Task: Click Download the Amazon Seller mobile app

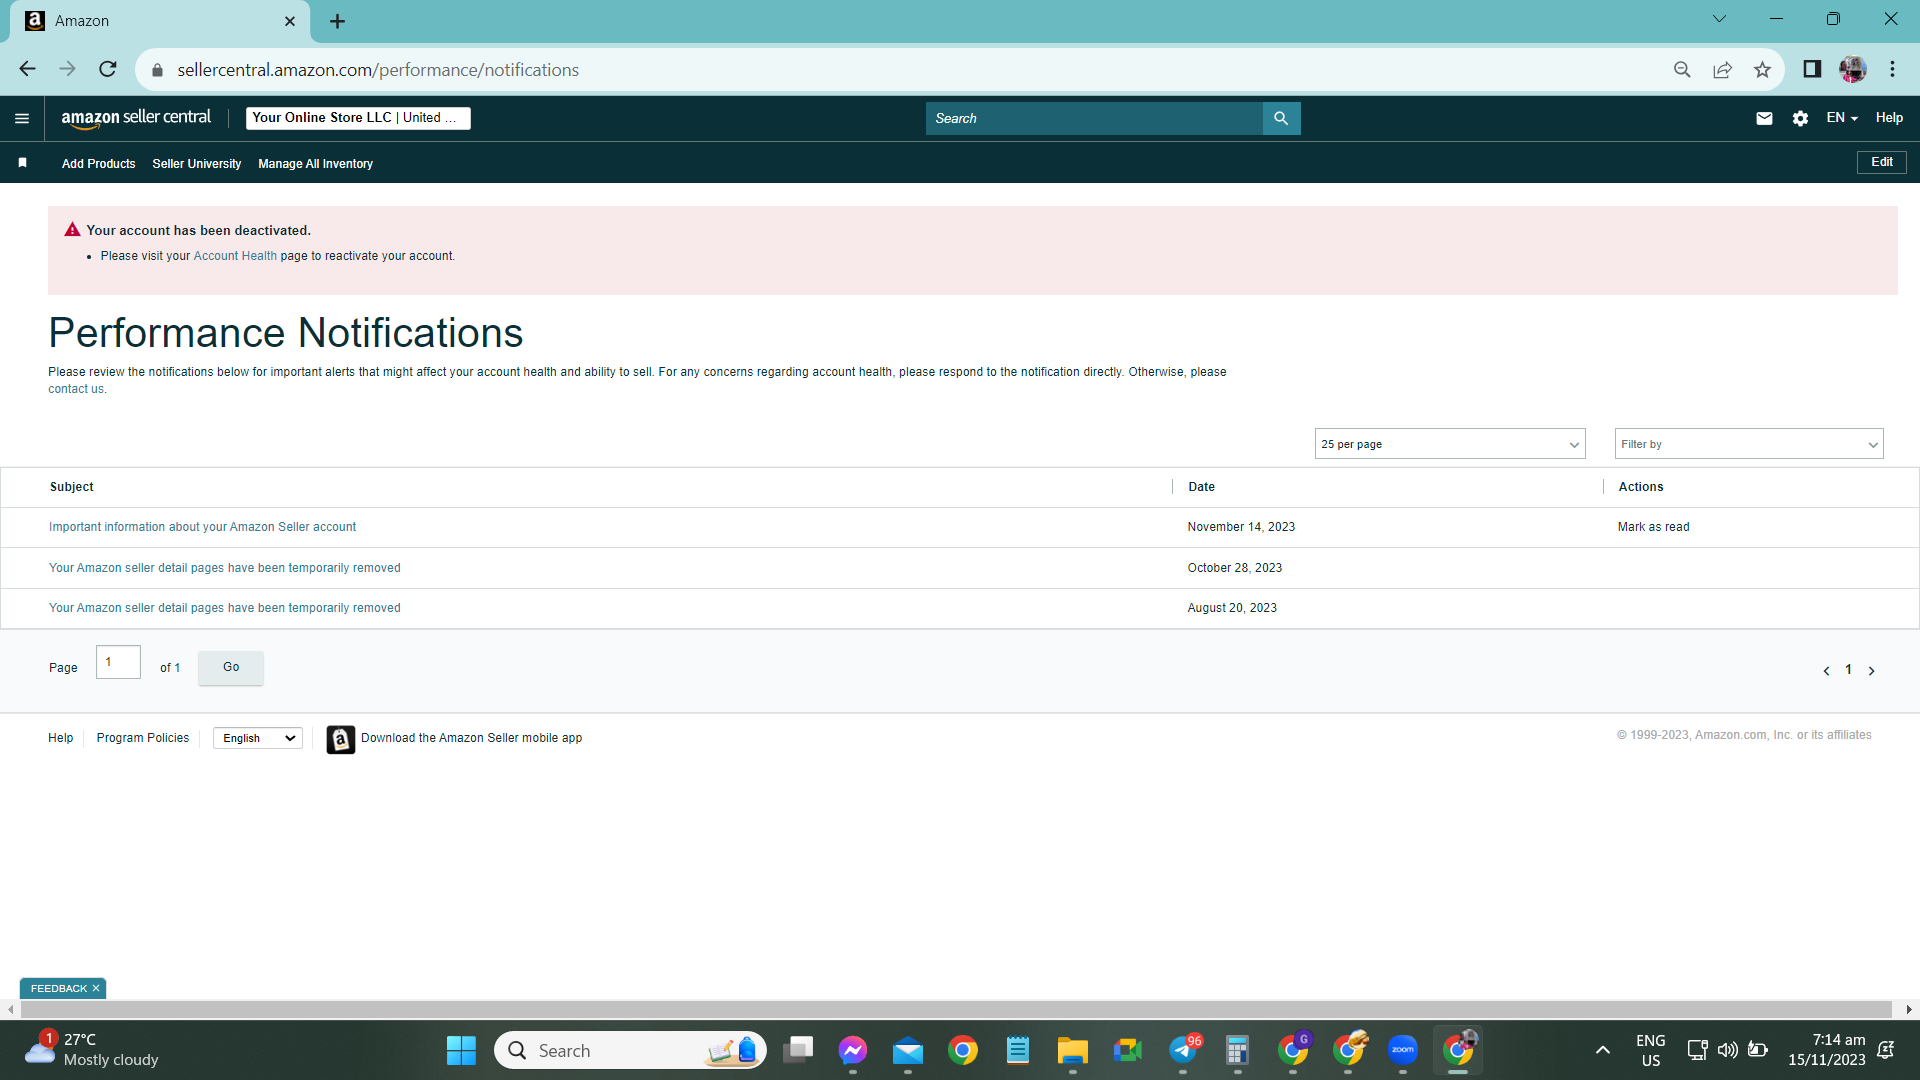Action: [x=471, y=738]
